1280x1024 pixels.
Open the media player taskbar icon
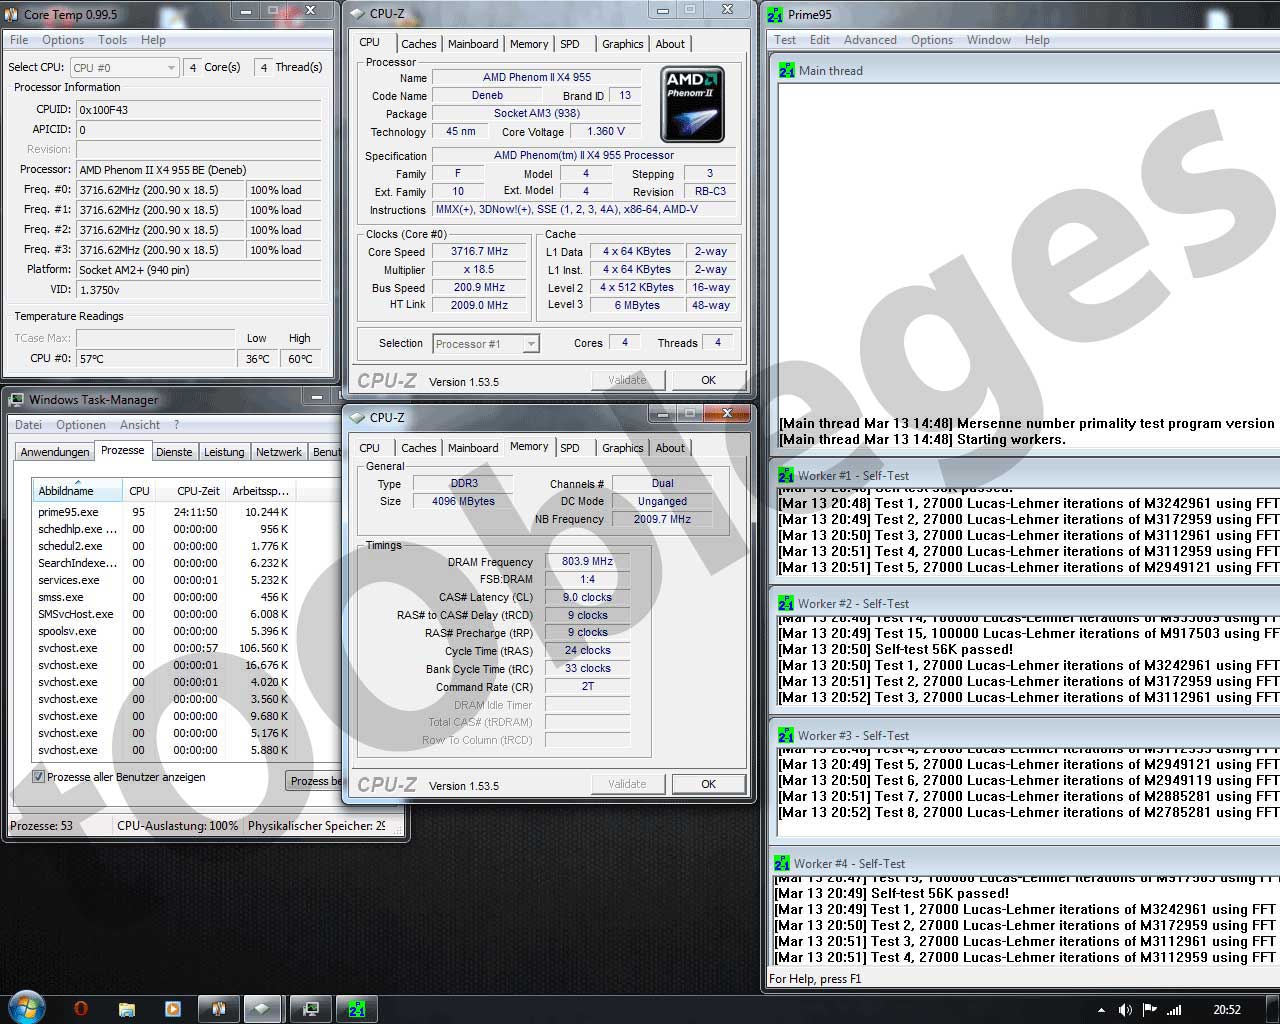click(172, 1009)
